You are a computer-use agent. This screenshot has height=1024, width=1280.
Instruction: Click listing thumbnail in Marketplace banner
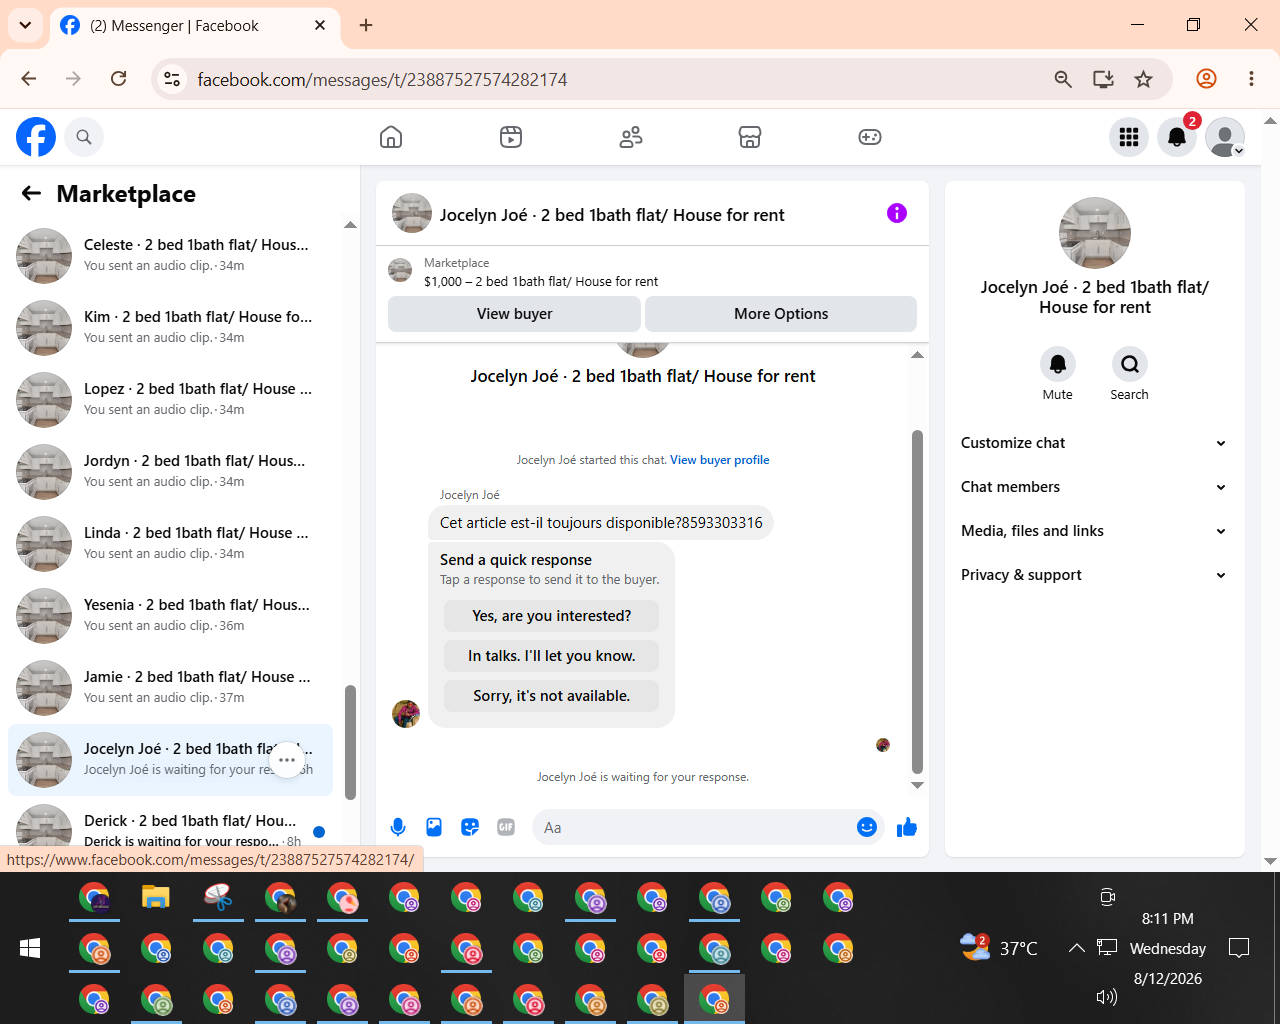[400, 270]
